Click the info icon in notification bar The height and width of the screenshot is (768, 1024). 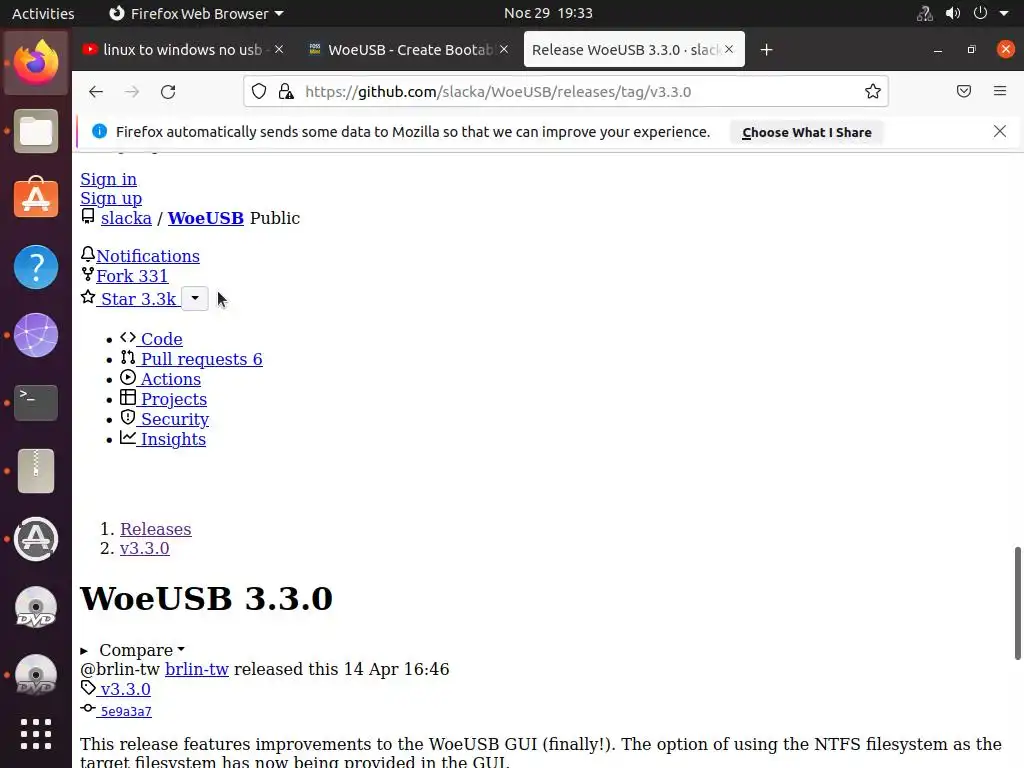pyautogui.click(x=99, y=131)
